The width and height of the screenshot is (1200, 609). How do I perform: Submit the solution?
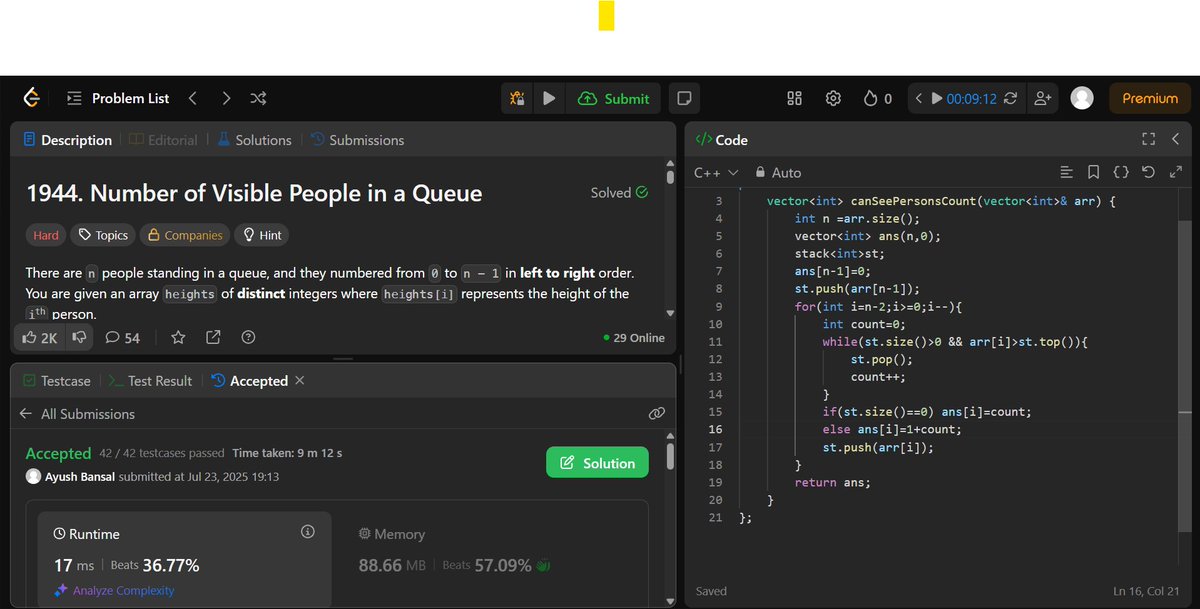(614, 98)
